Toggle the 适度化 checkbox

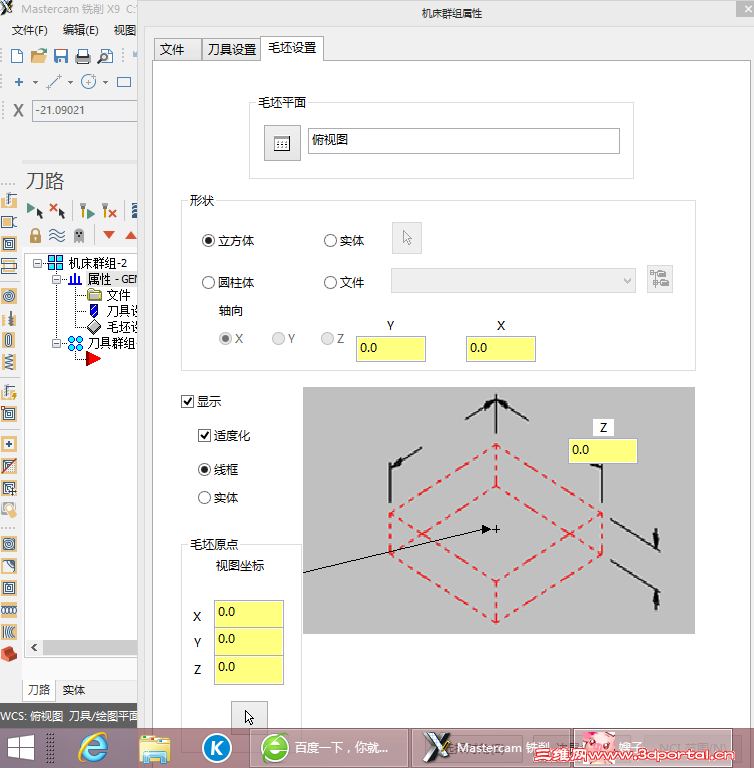204,435
